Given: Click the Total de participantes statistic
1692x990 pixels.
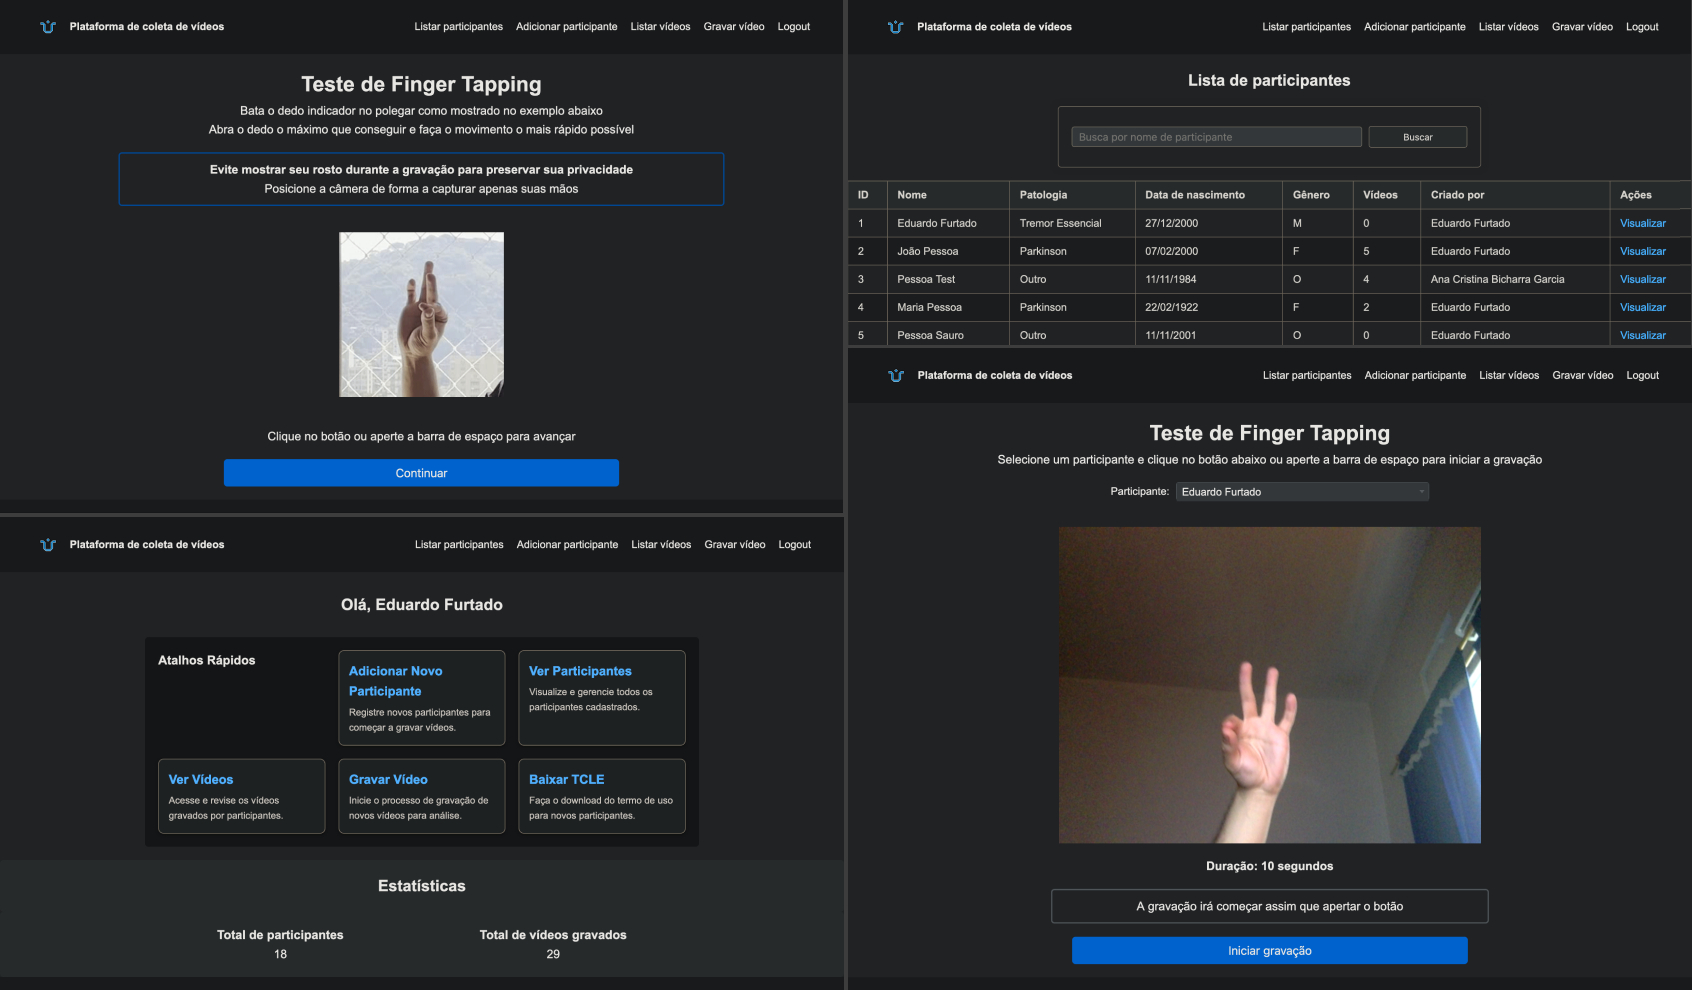Looking at the screenshot, I should point(280,944).
